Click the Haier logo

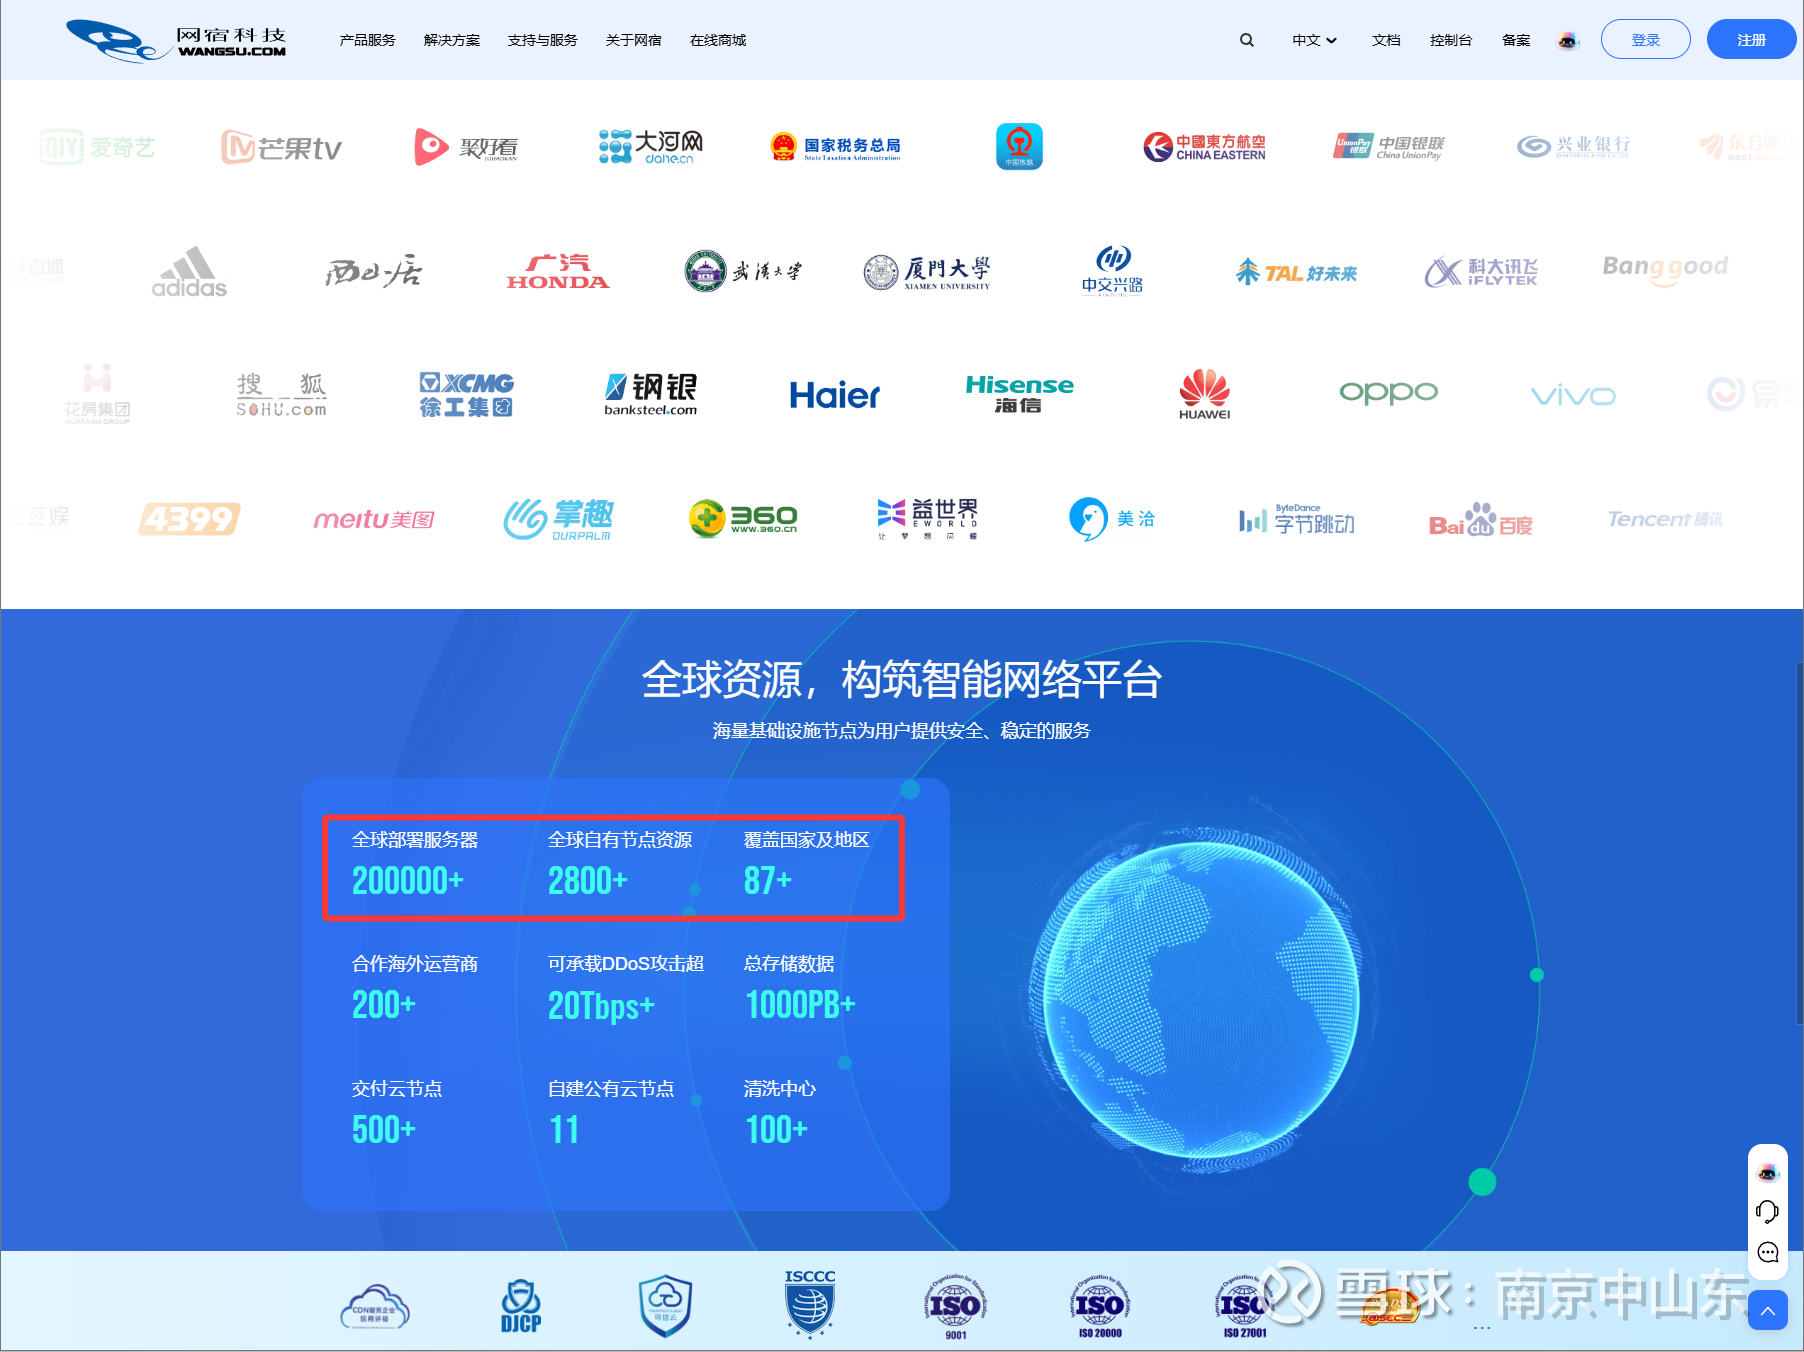tap(835, 395)
